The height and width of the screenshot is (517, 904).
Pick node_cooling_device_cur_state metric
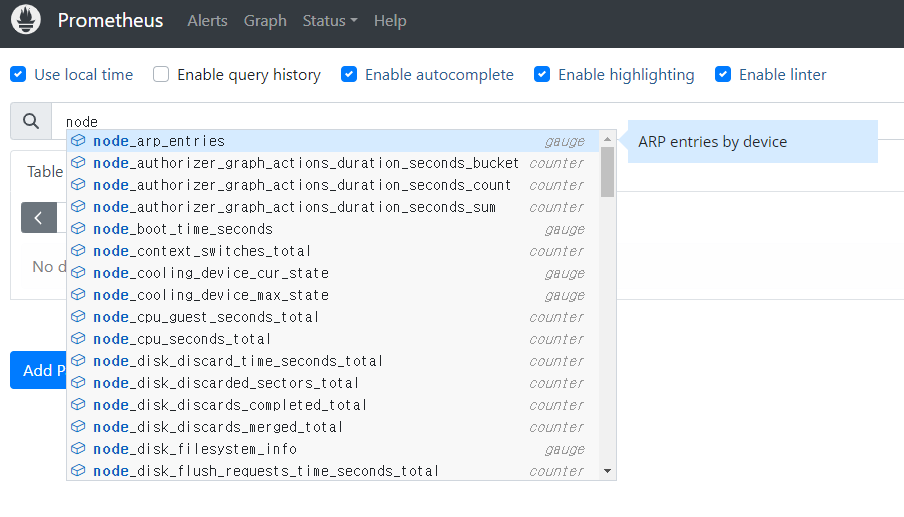pos(333,273)
